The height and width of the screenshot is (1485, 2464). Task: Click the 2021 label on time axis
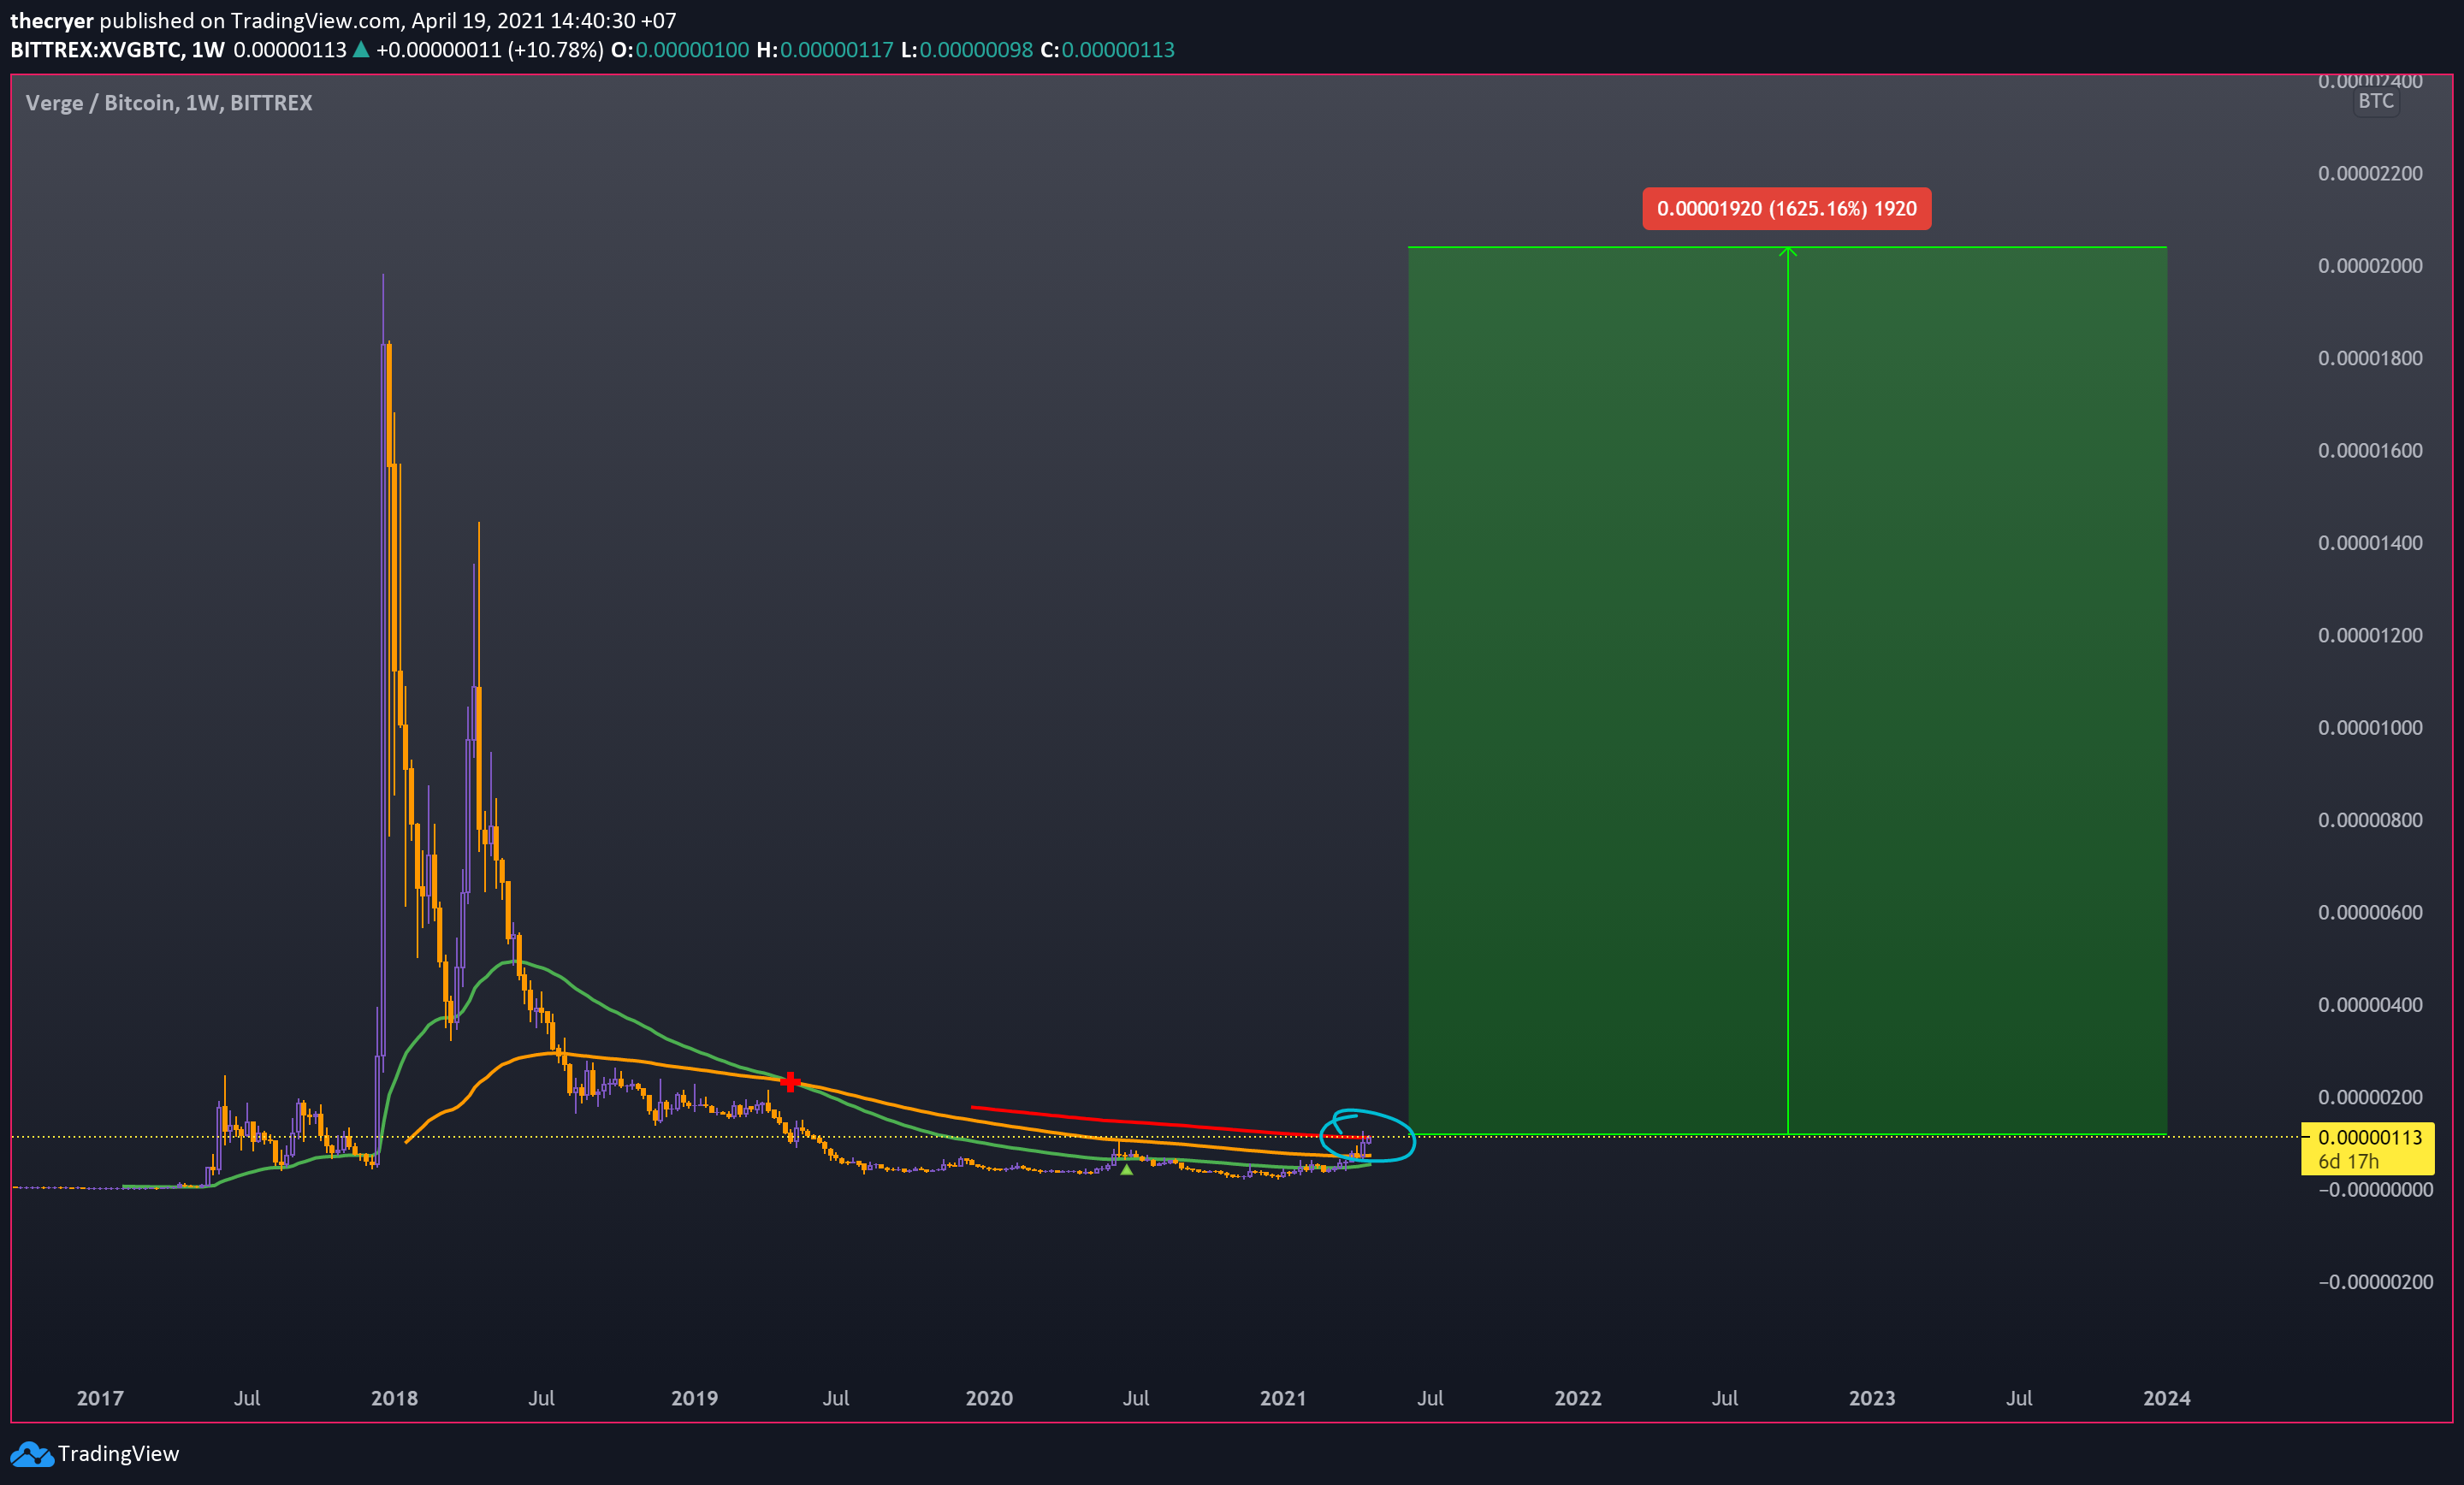tap(1283, 1398)
